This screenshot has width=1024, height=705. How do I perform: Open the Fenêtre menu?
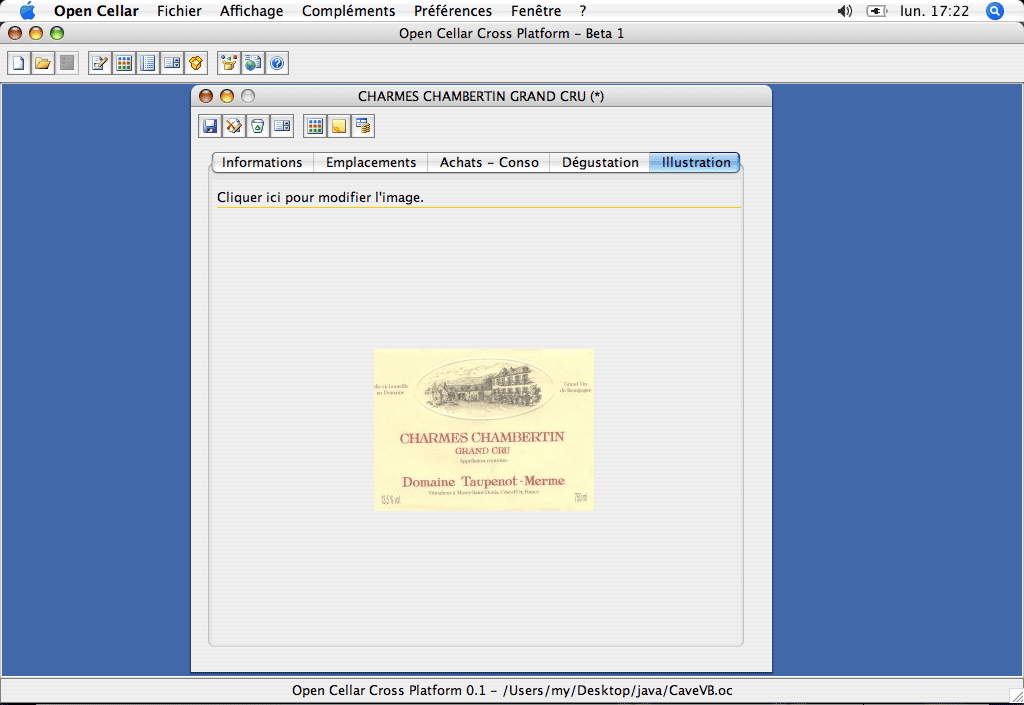(536, 11)
